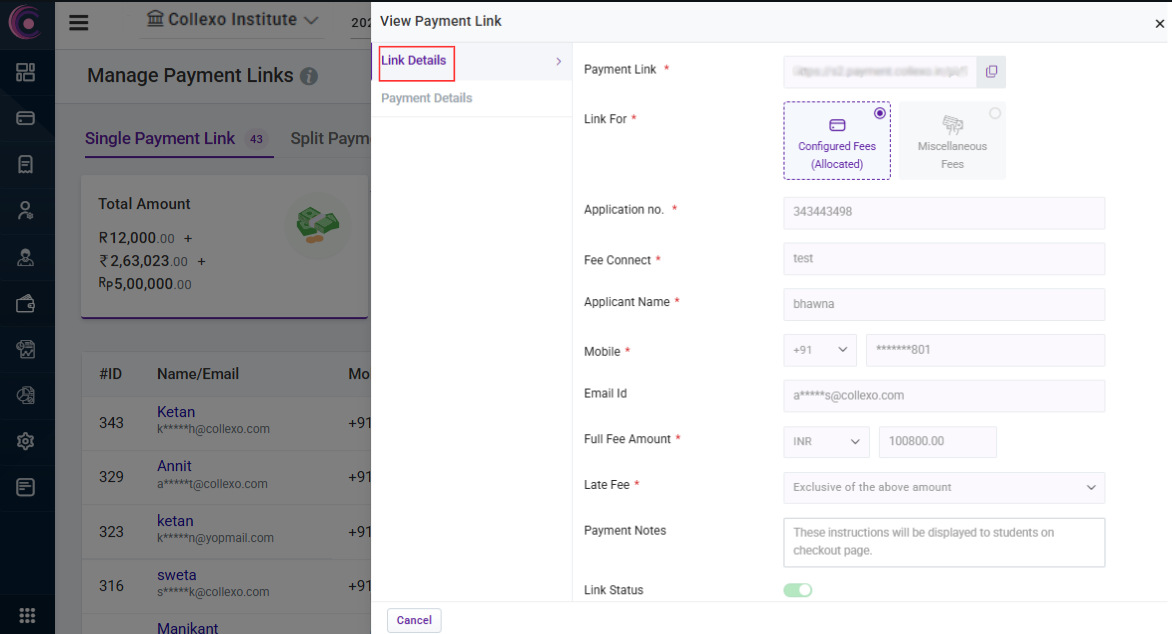Close the View Payment Link panel
1172x634 pixels.
tap(1160, 24)
